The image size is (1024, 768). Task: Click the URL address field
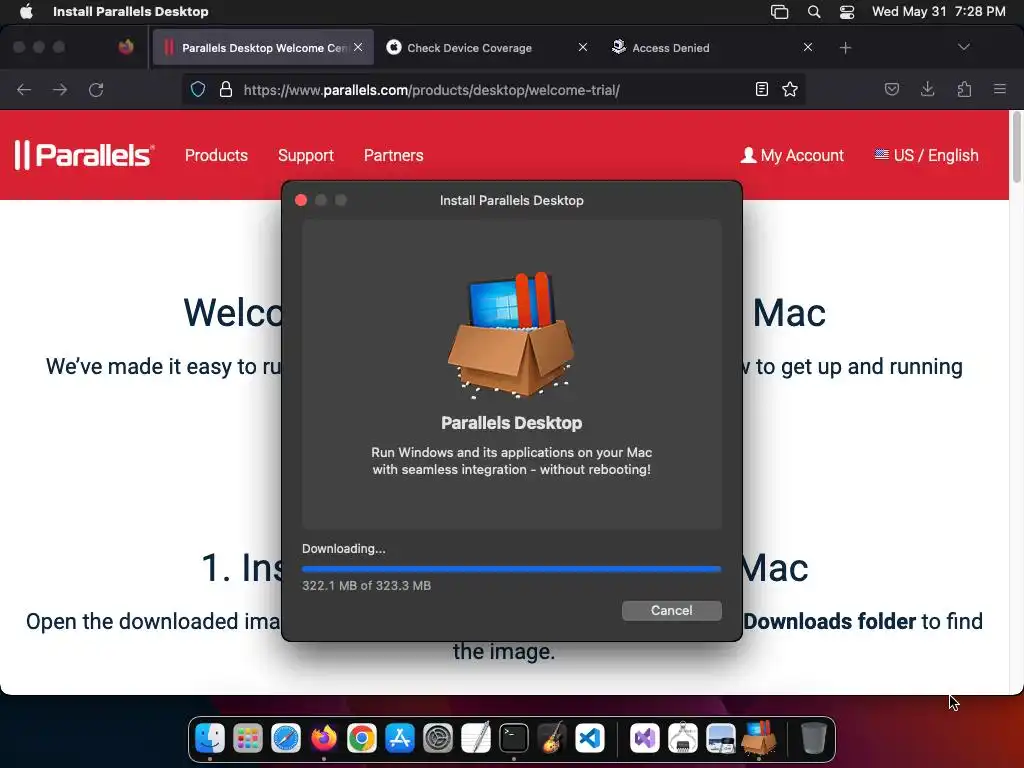[493, 89]
